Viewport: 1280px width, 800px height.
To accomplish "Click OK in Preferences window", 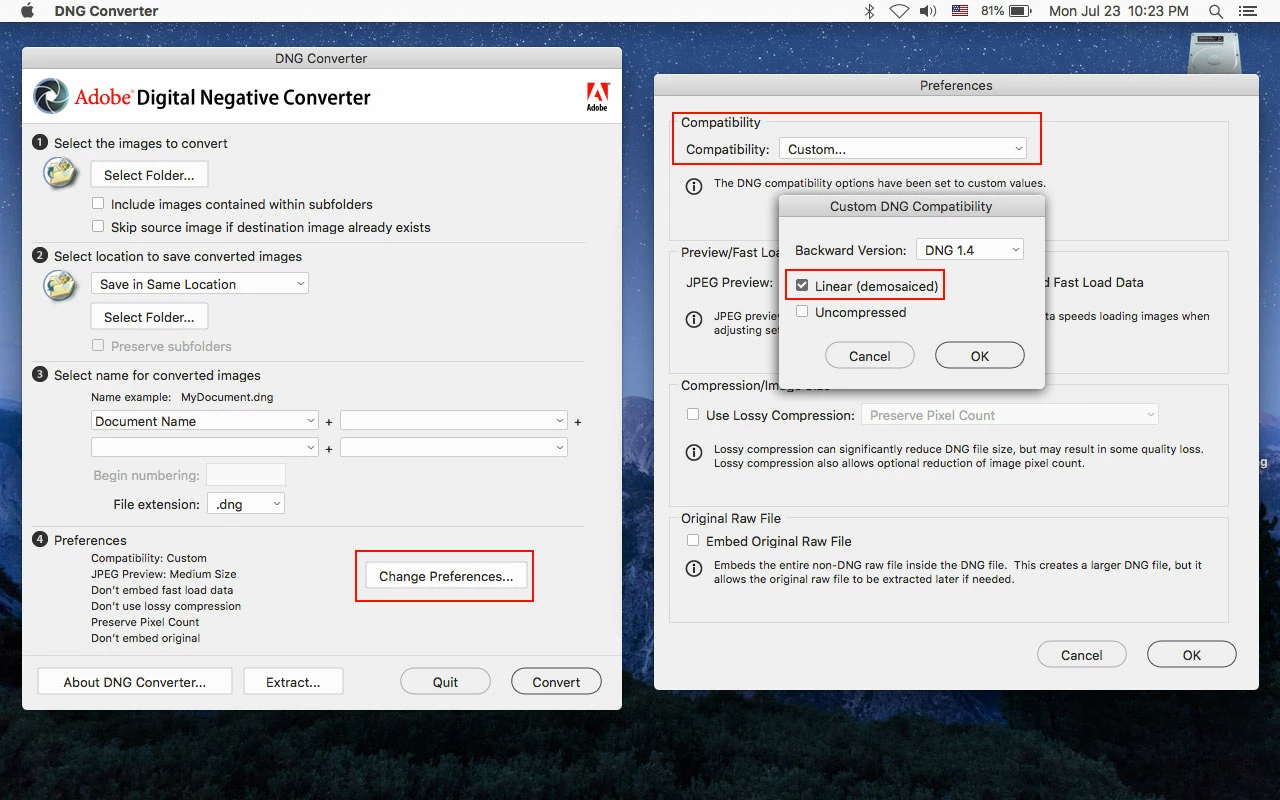I will (x=1192, y=655).
